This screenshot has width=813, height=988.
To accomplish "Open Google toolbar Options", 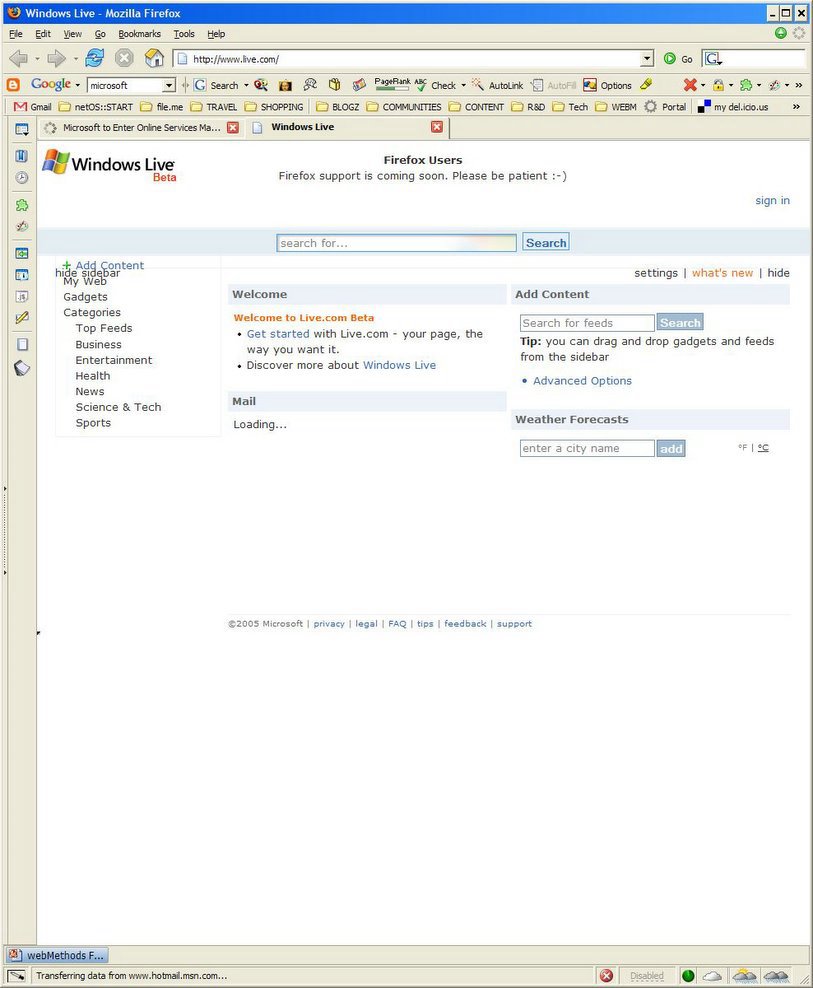I will [x=608, y=85].
